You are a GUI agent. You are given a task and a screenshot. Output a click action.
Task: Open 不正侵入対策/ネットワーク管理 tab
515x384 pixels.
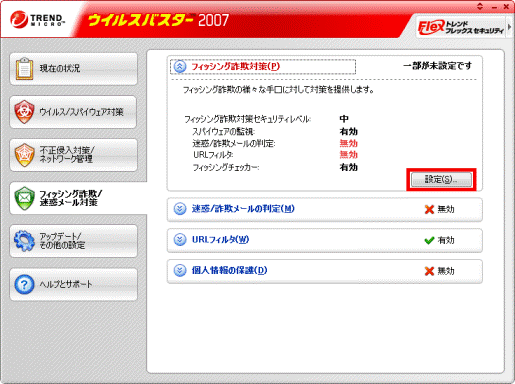73,155
